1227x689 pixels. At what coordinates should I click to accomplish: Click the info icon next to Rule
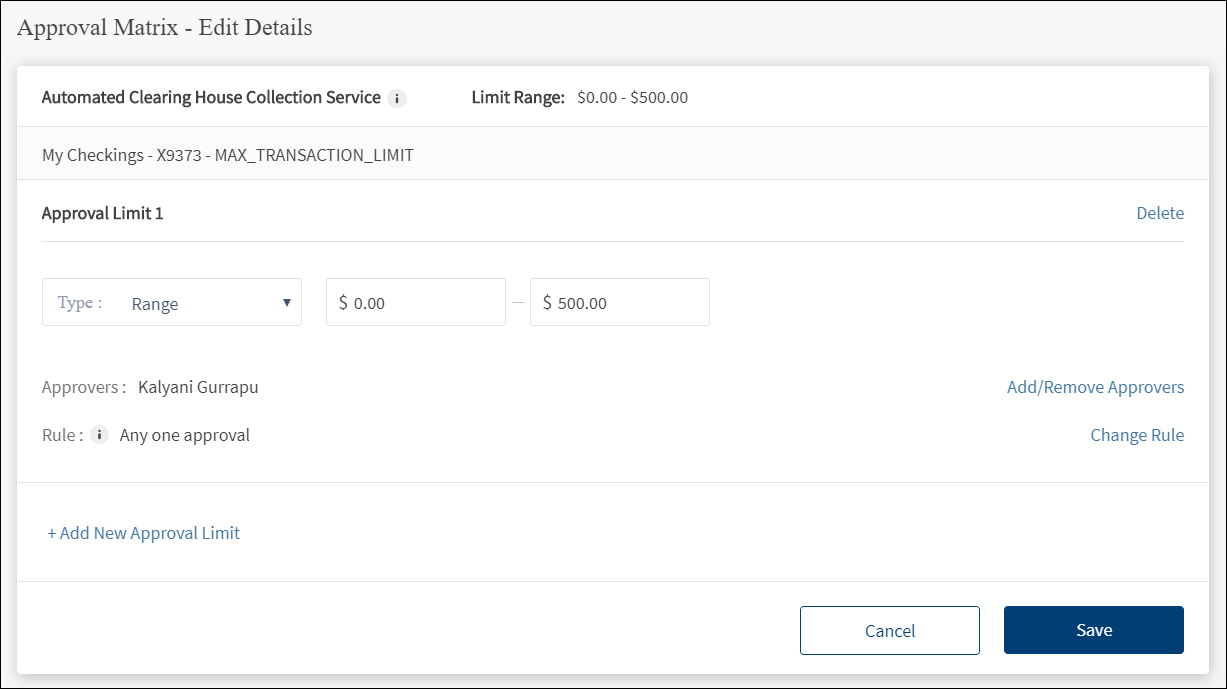99,435
